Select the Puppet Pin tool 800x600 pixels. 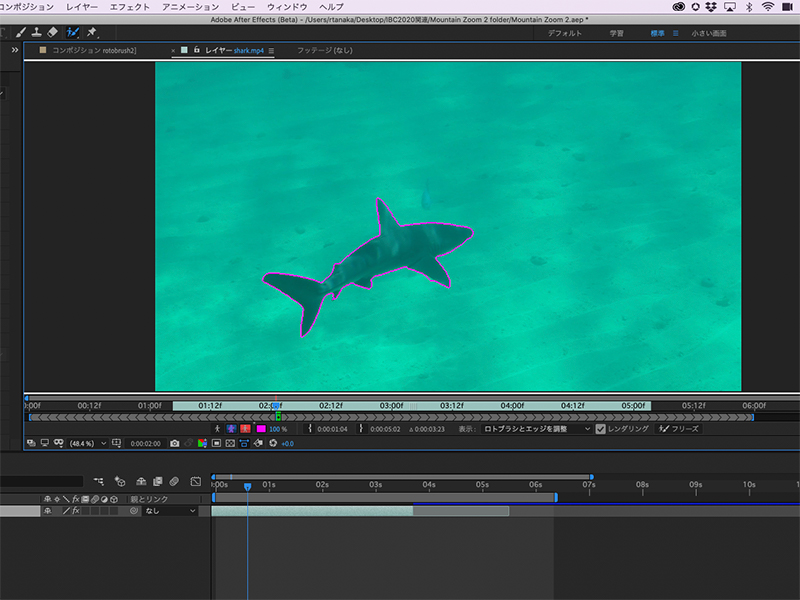pyautogui.click(x=91, y=33)
